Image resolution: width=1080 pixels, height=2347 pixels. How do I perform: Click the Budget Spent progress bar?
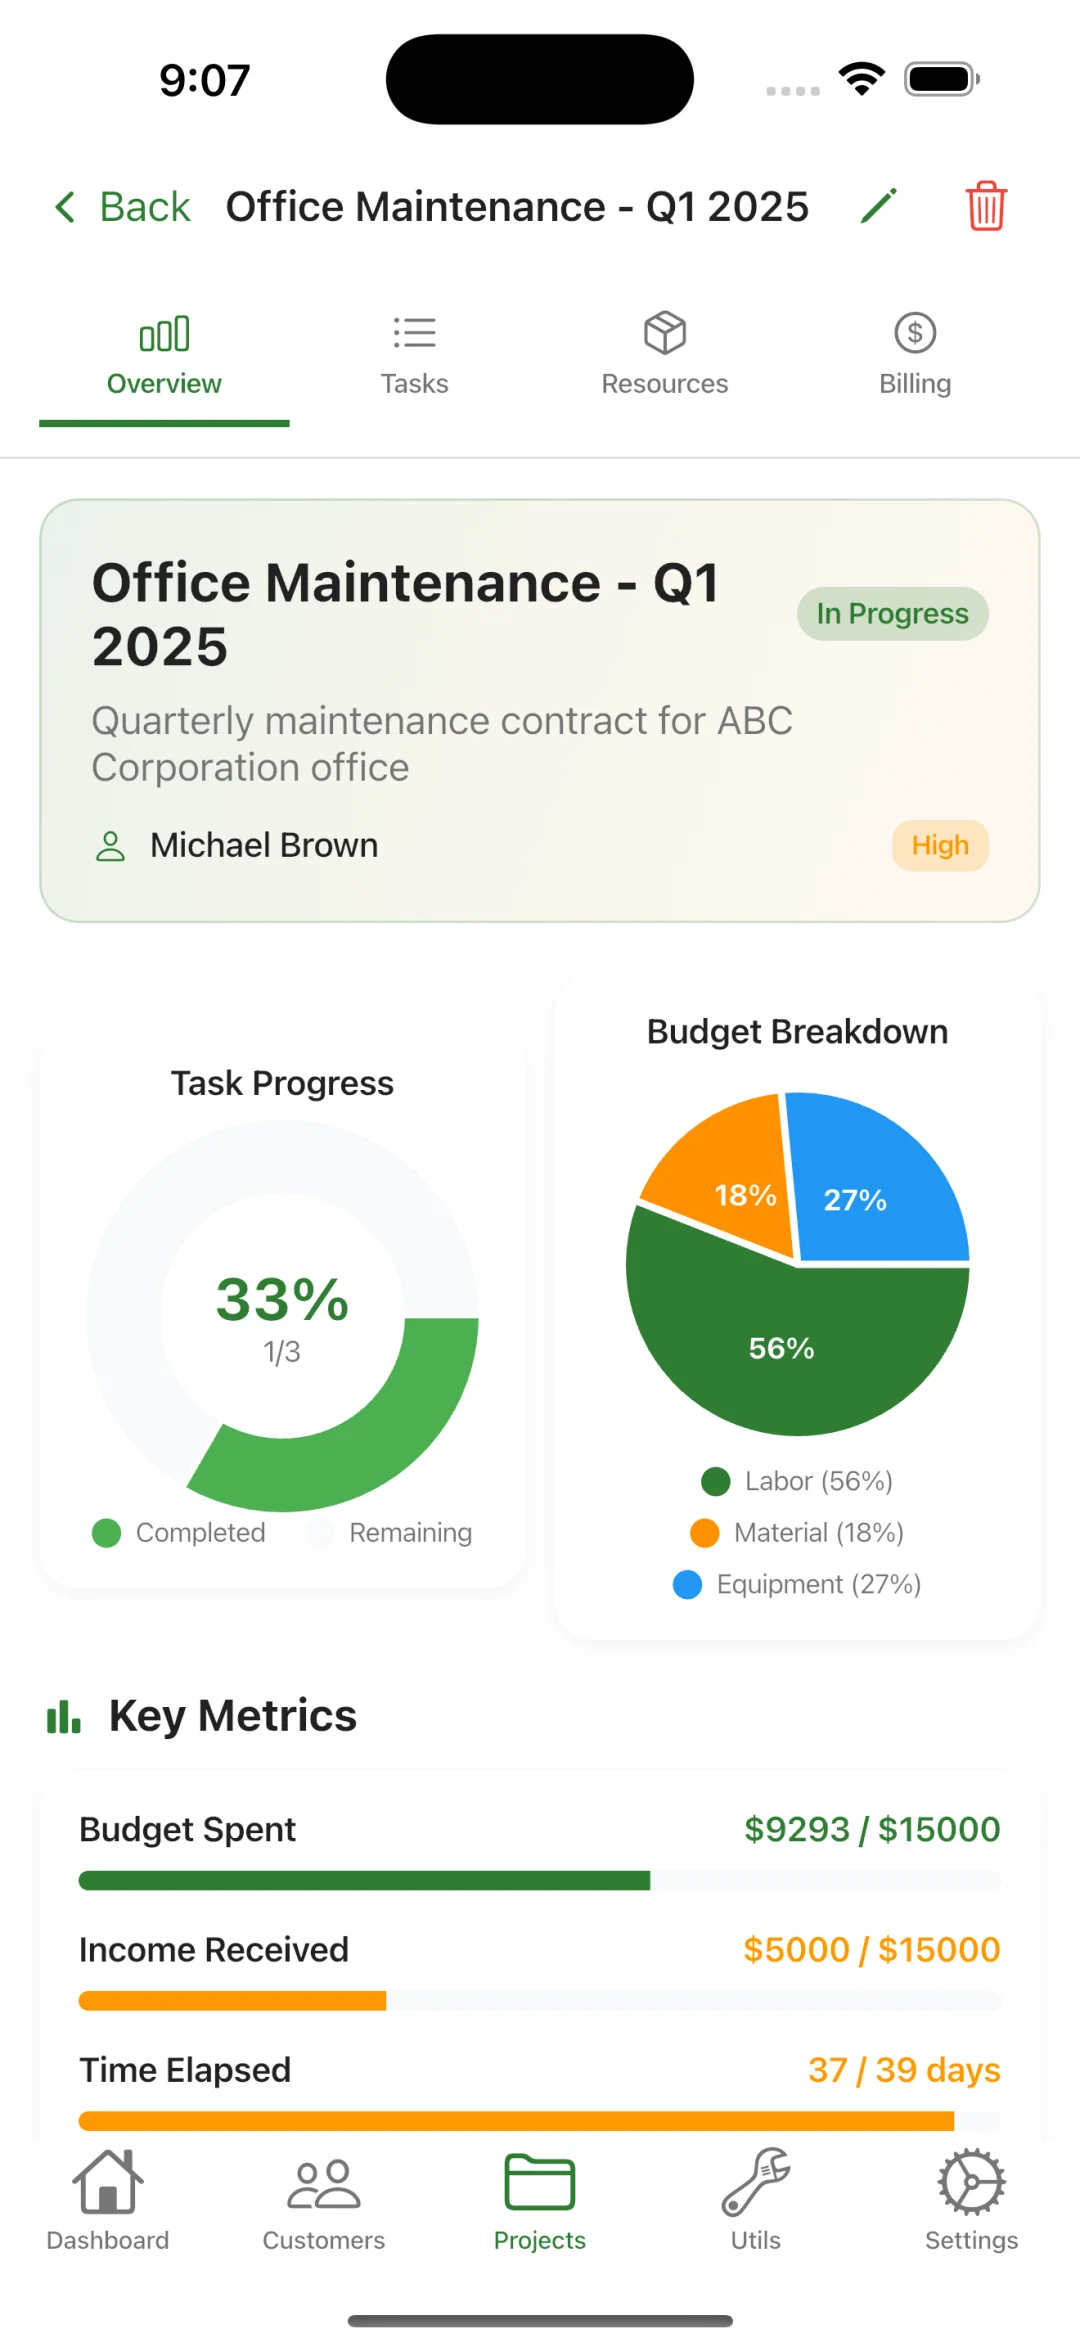[540, 1881]
